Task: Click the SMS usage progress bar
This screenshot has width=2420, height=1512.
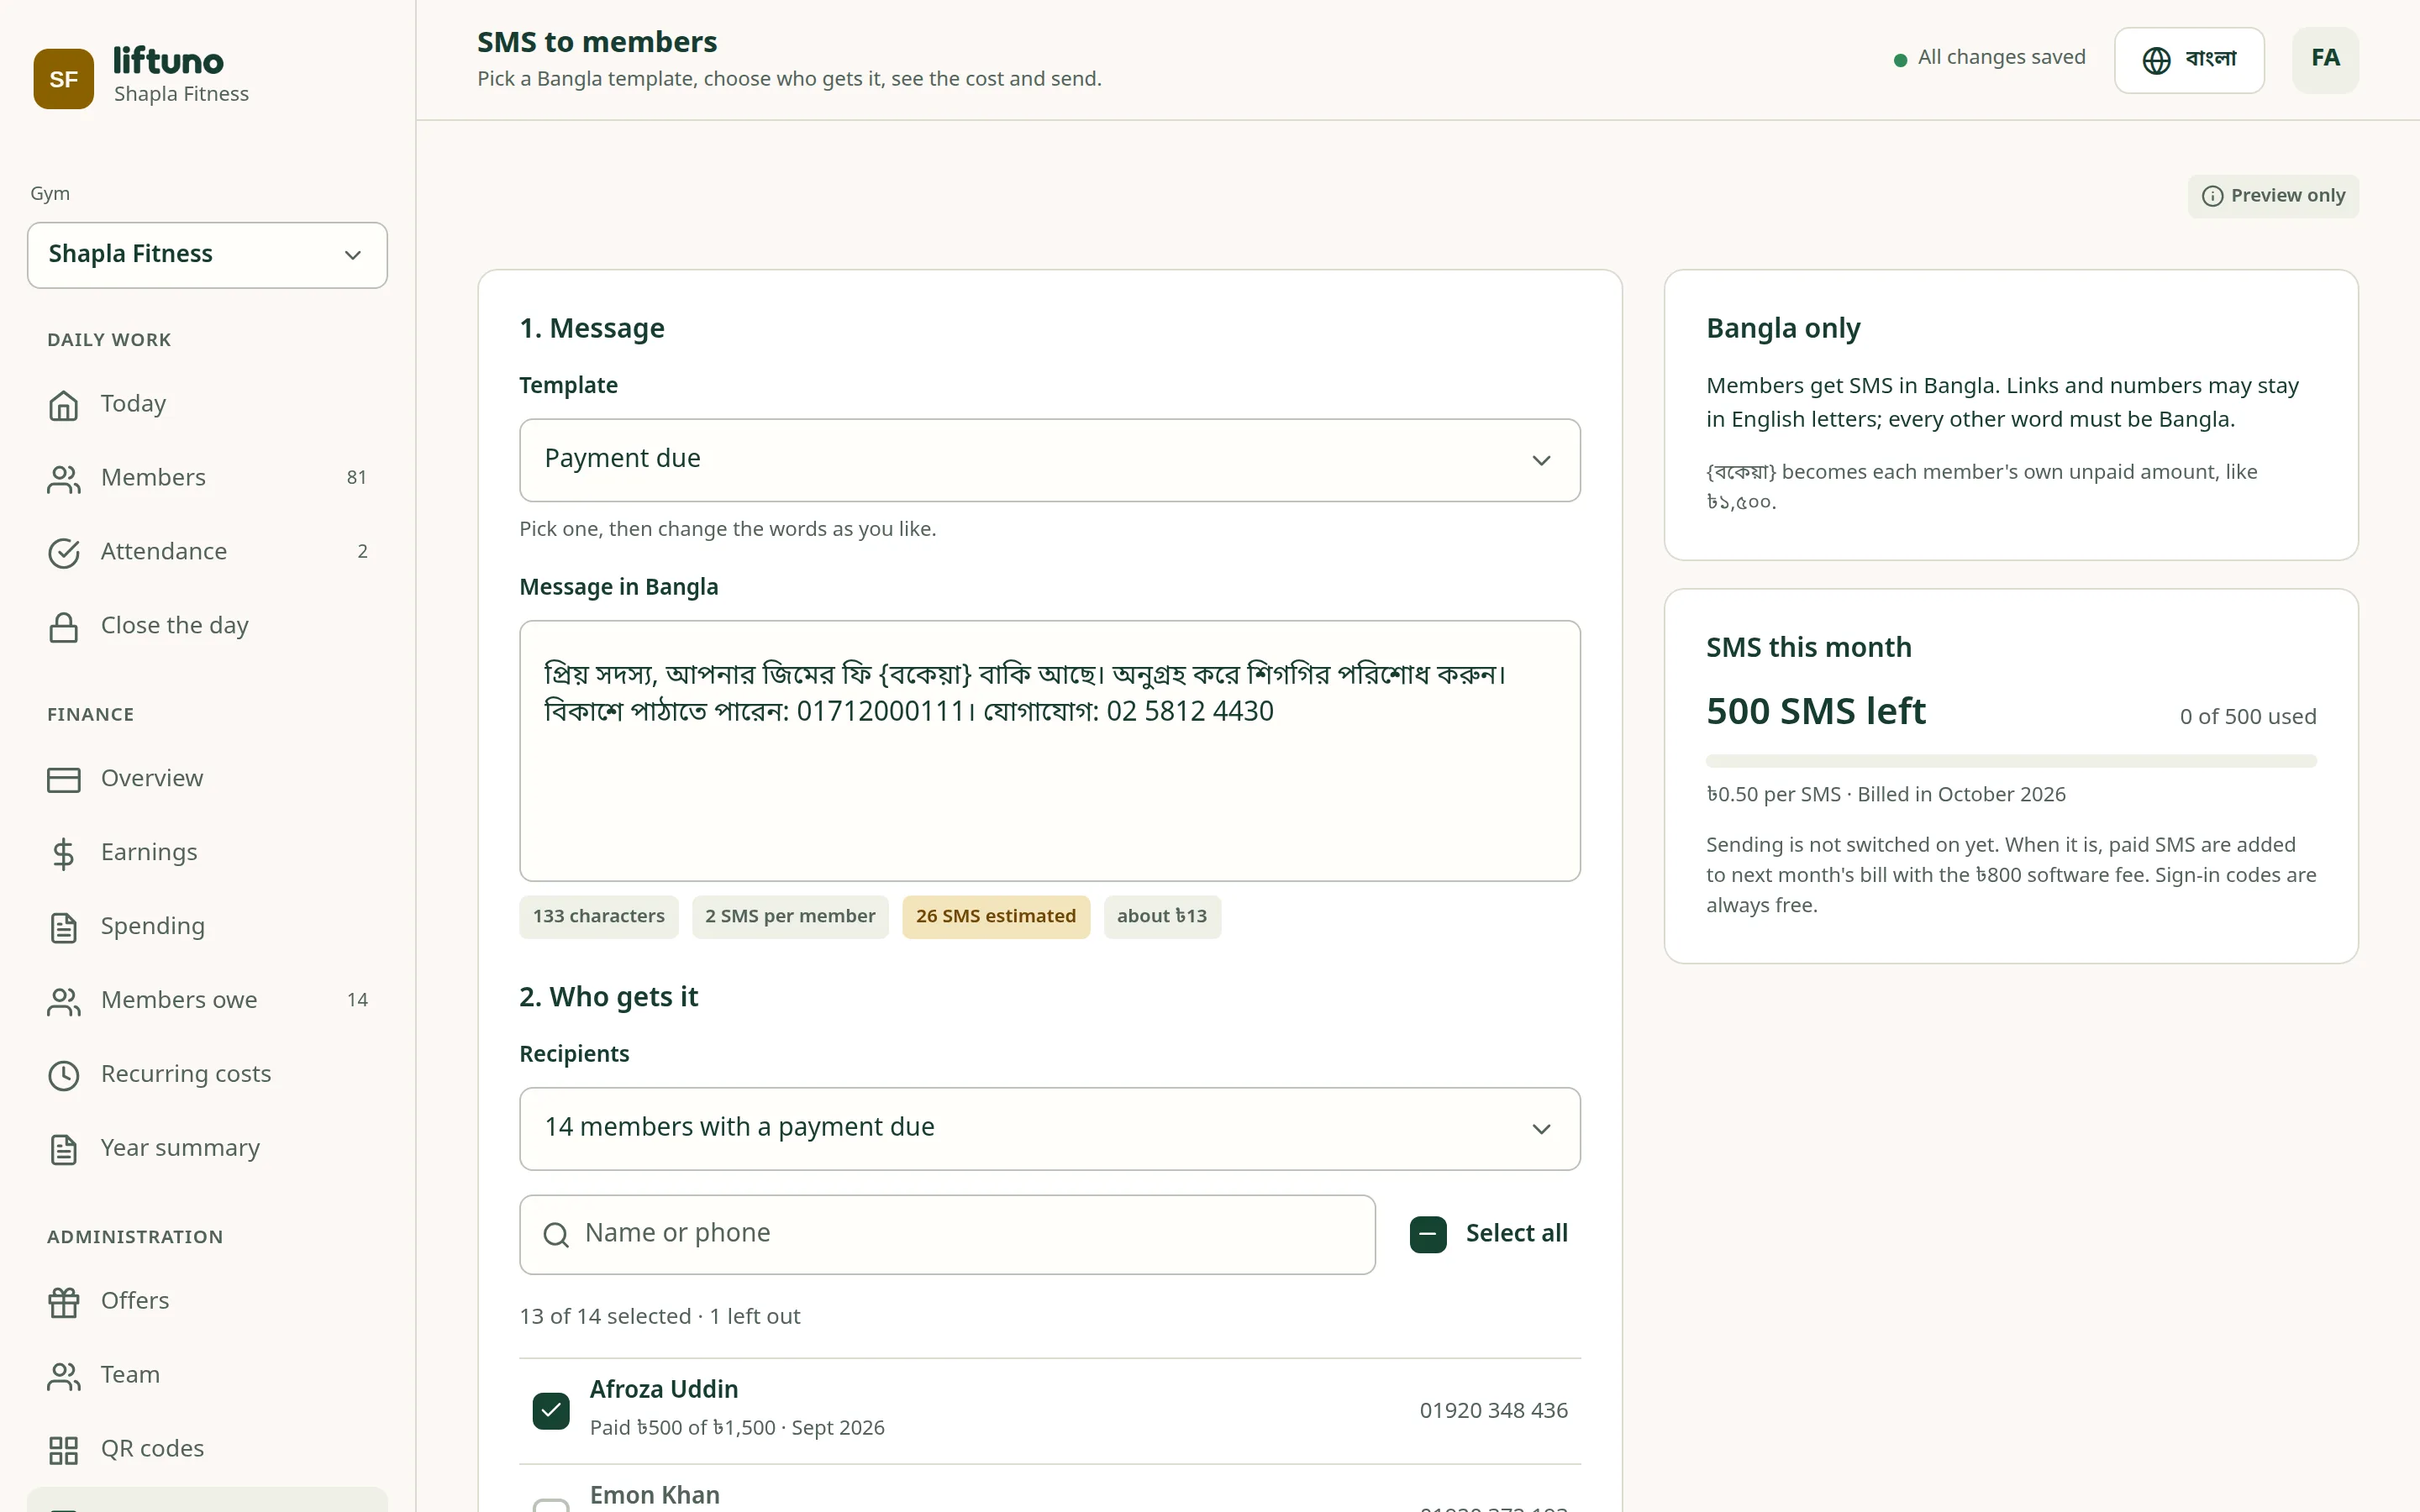Action: pos(2011,761)
